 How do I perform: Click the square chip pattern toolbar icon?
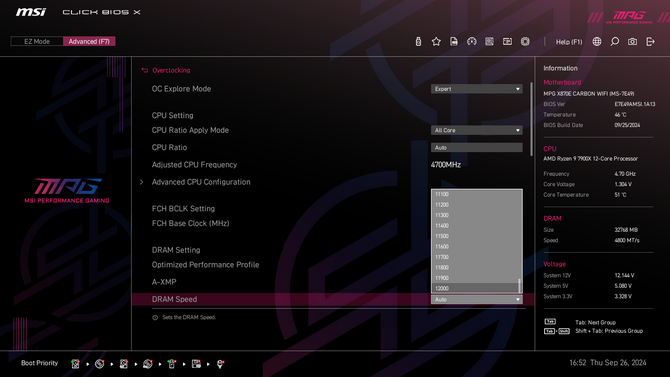click(489, 41)
